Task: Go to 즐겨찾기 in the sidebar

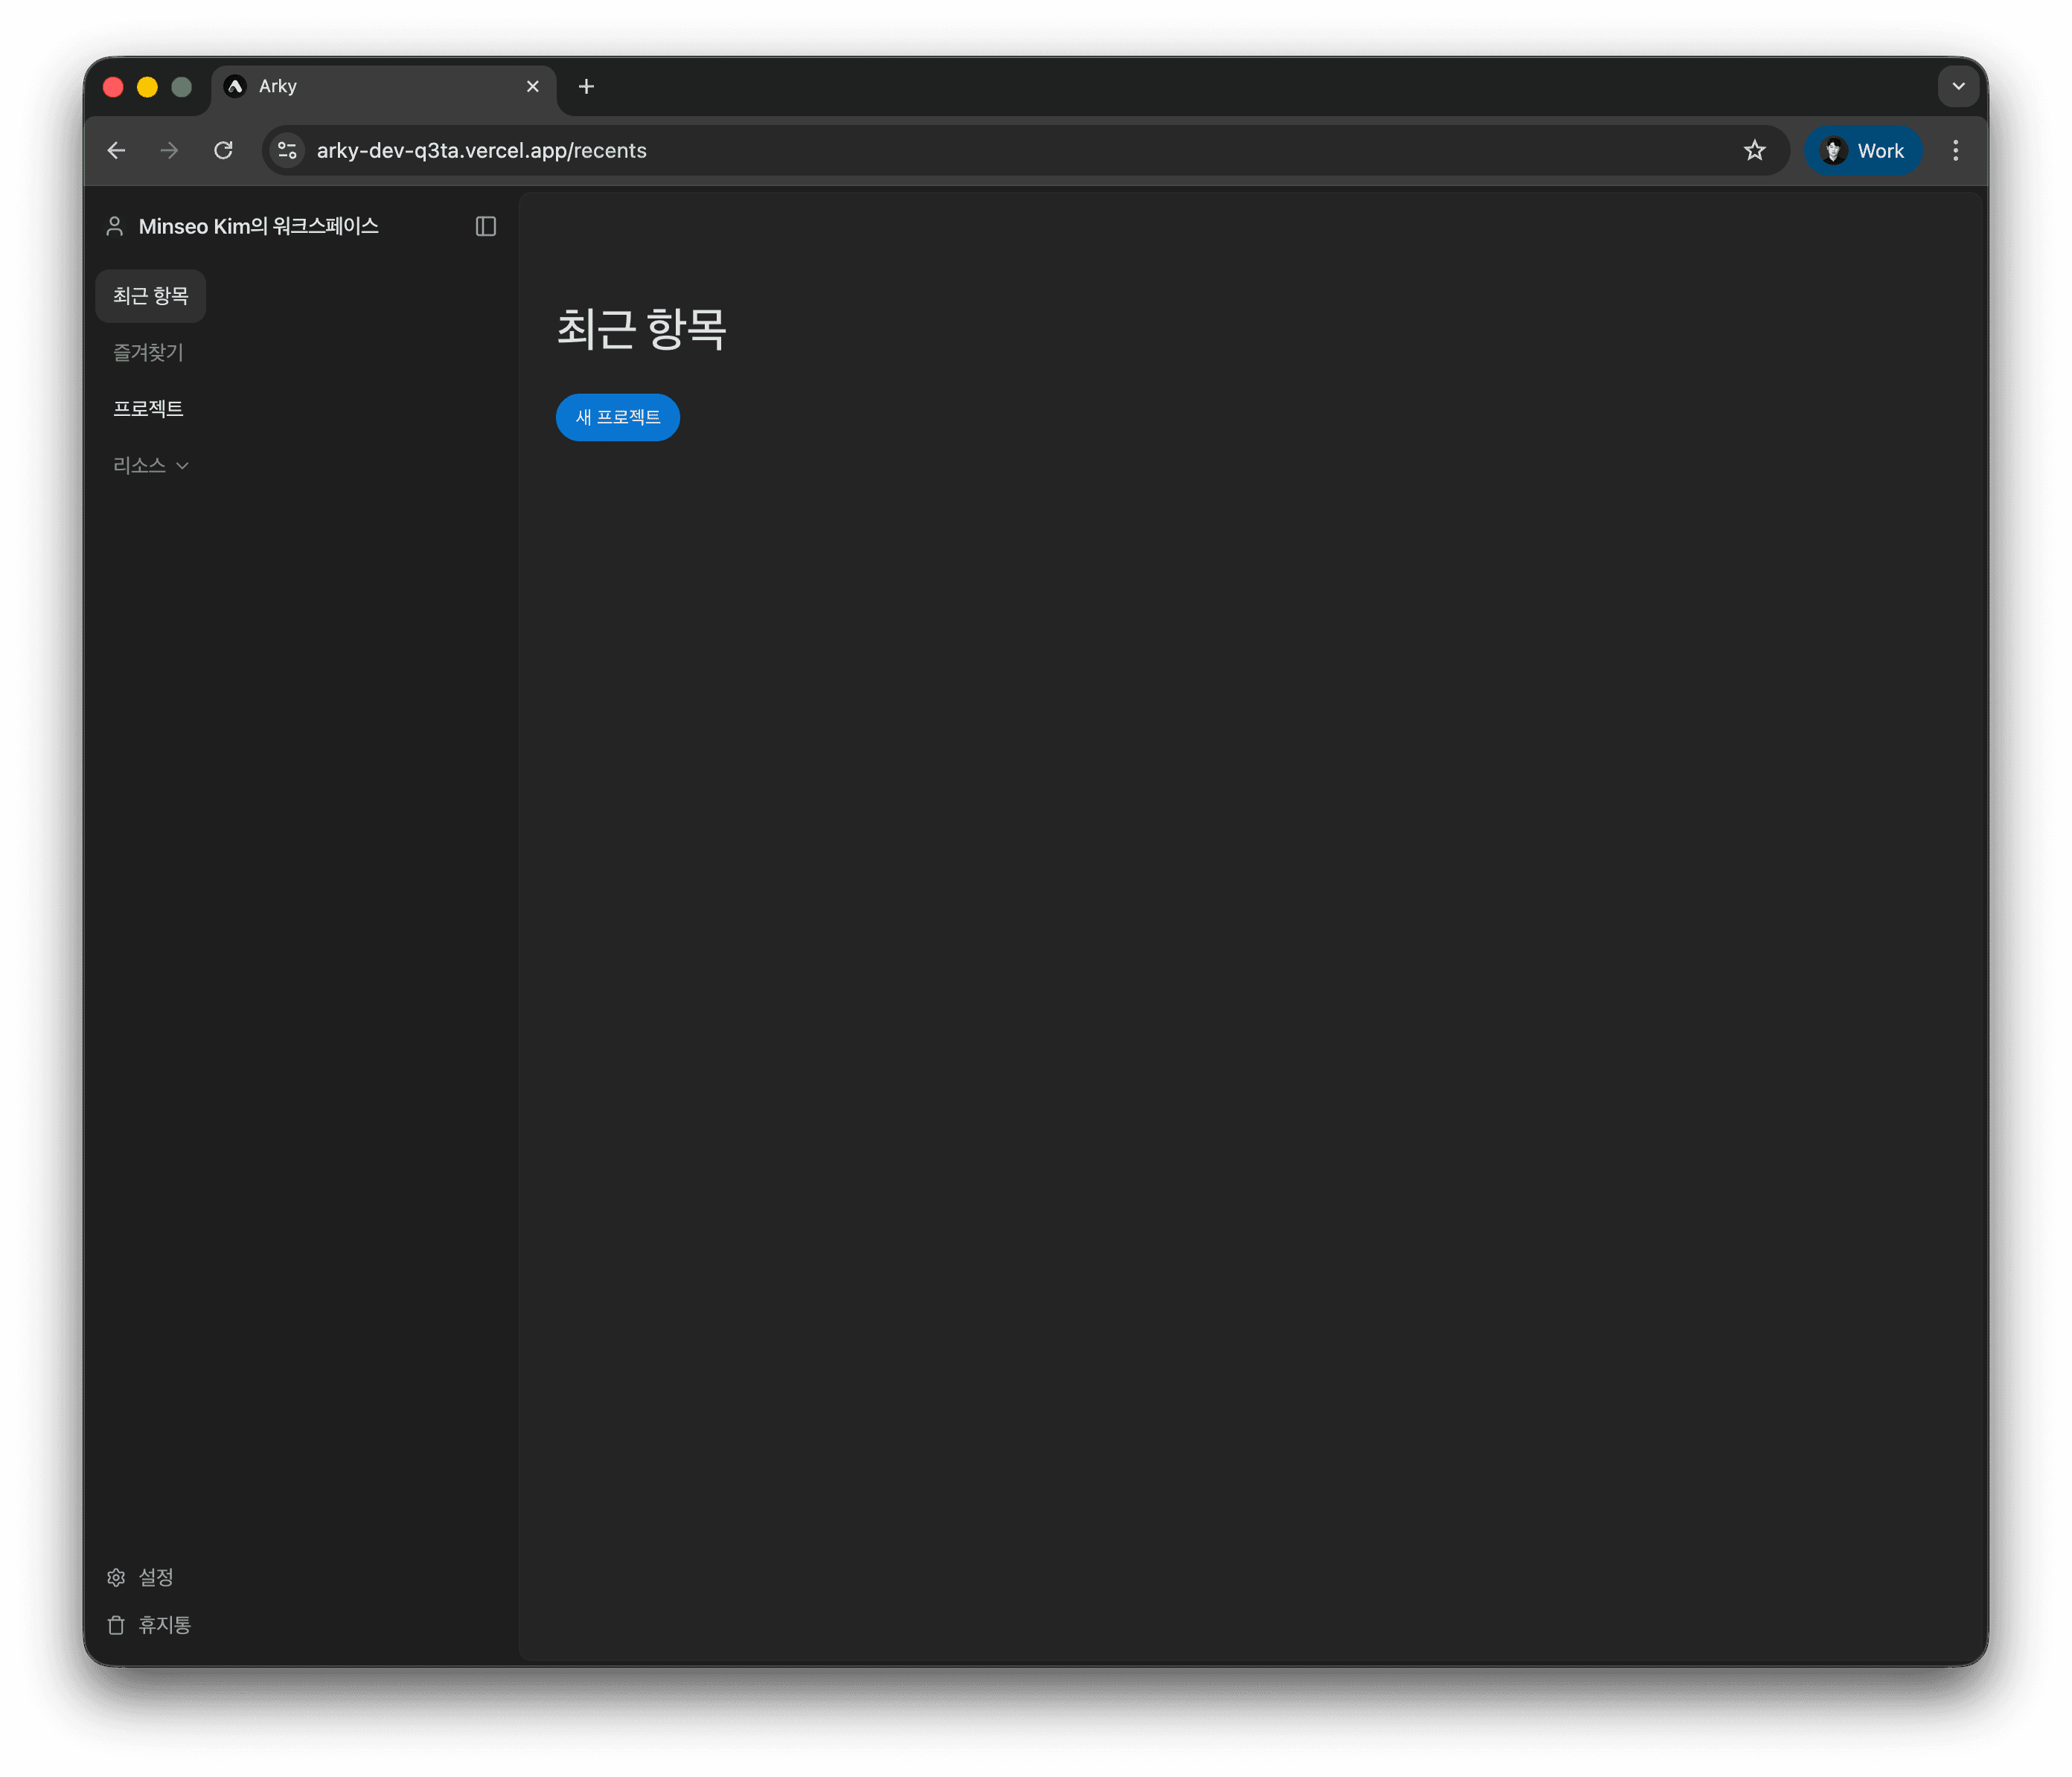Action: (x=148, y=352)
